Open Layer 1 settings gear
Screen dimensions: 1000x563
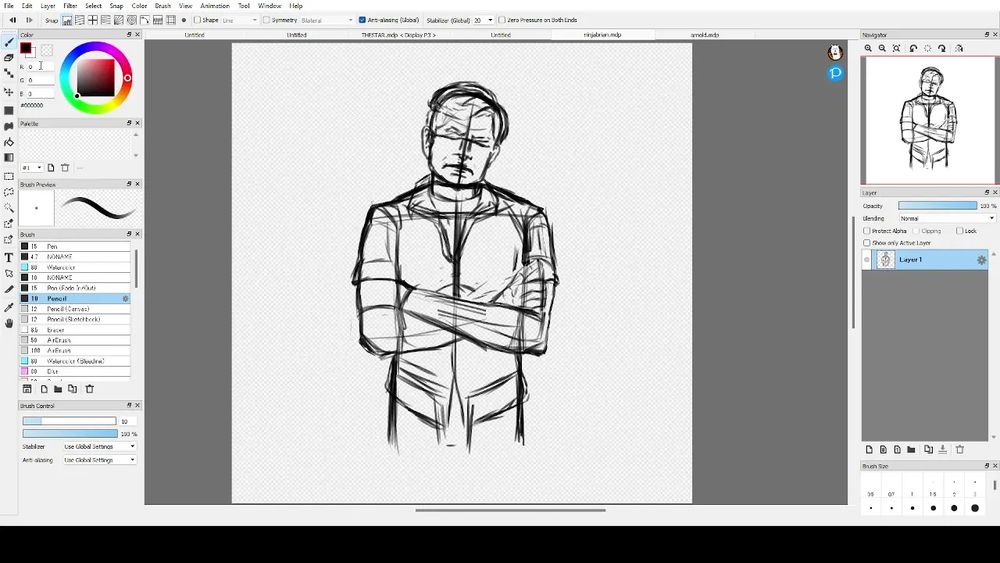coord(982,260)
